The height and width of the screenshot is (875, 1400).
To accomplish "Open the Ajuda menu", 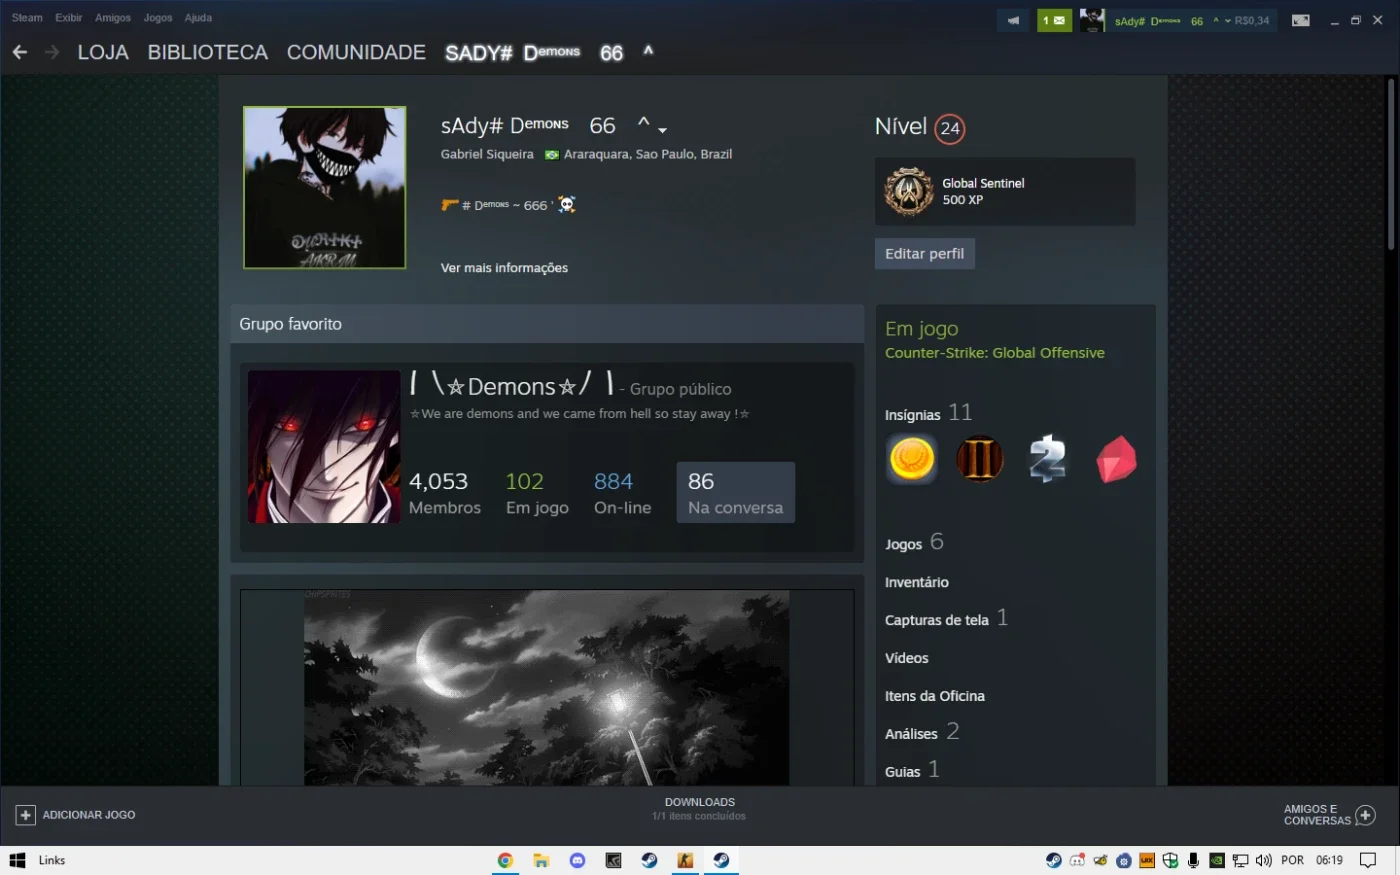I will pyautogui.click(x=198, y=18).
